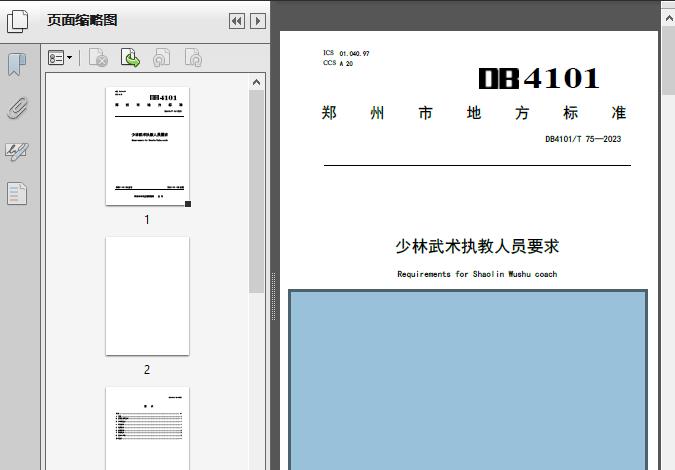Click page number label 2

click(x=147, y=370)
